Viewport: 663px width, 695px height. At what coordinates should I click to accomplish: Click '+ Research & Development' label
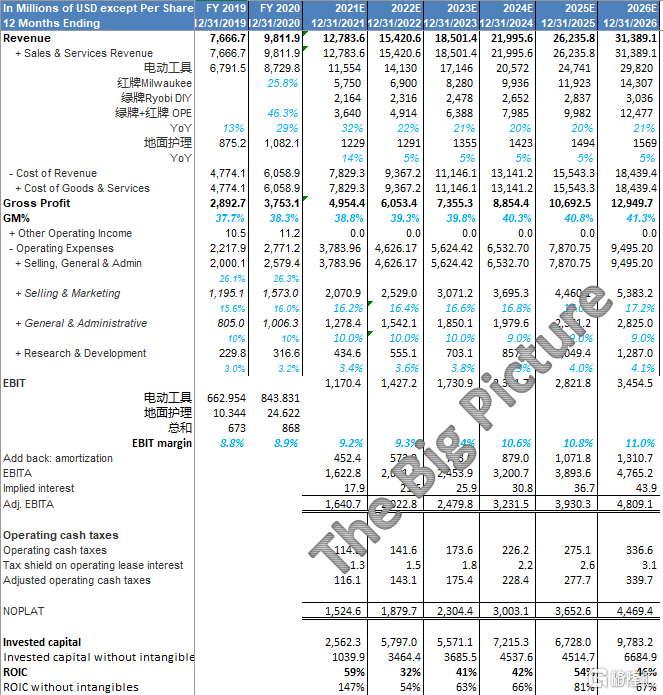tap(81, 353)
